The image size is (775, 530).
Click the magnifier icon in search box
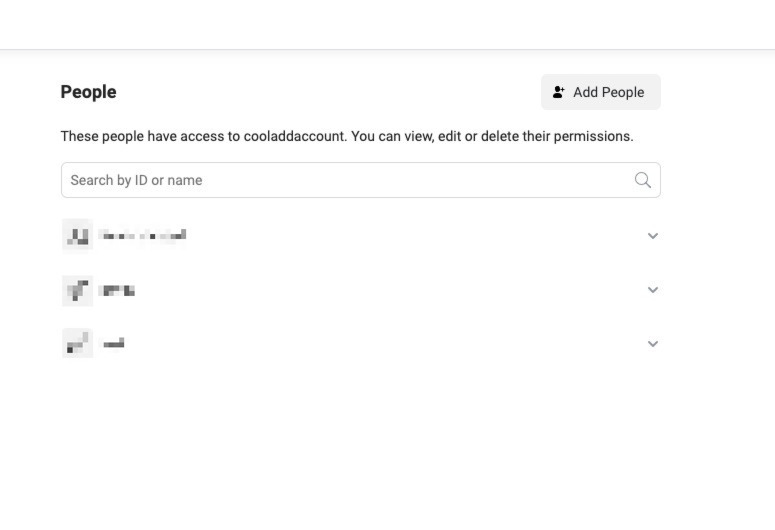tap(642, 180)
